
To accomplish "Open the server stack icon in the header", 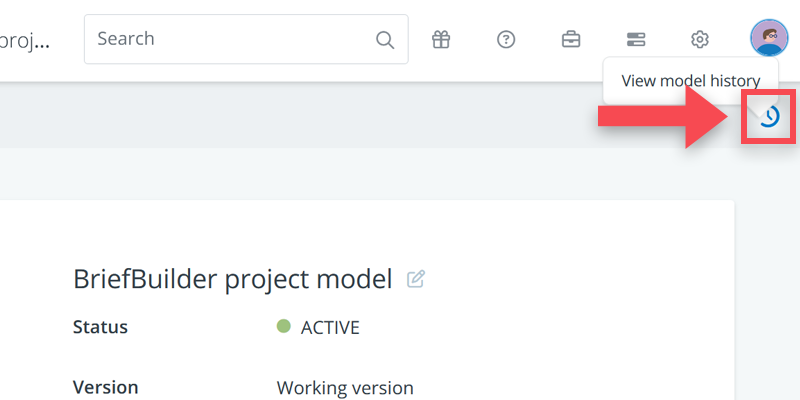I will (636, 40).
